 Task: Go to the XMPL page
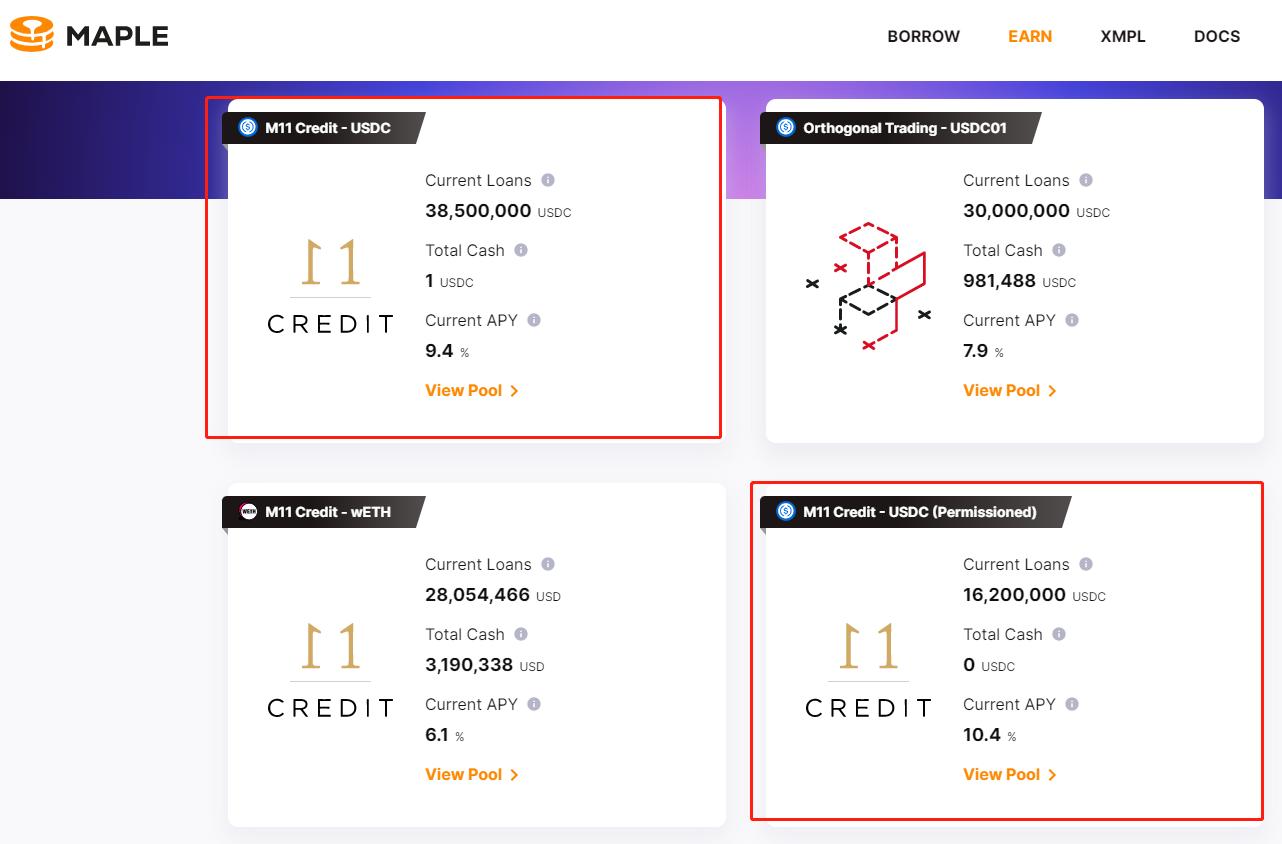tap(1123, 36)
